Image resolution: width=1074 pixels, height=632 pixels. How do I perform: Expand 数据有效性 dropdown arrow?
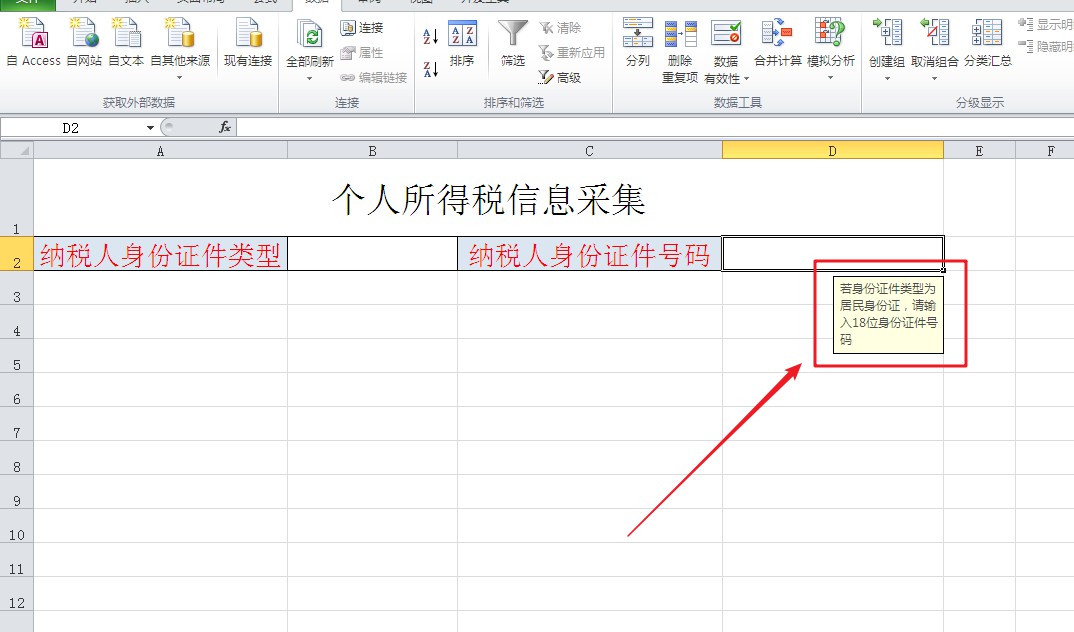click(x=747, y=79)
